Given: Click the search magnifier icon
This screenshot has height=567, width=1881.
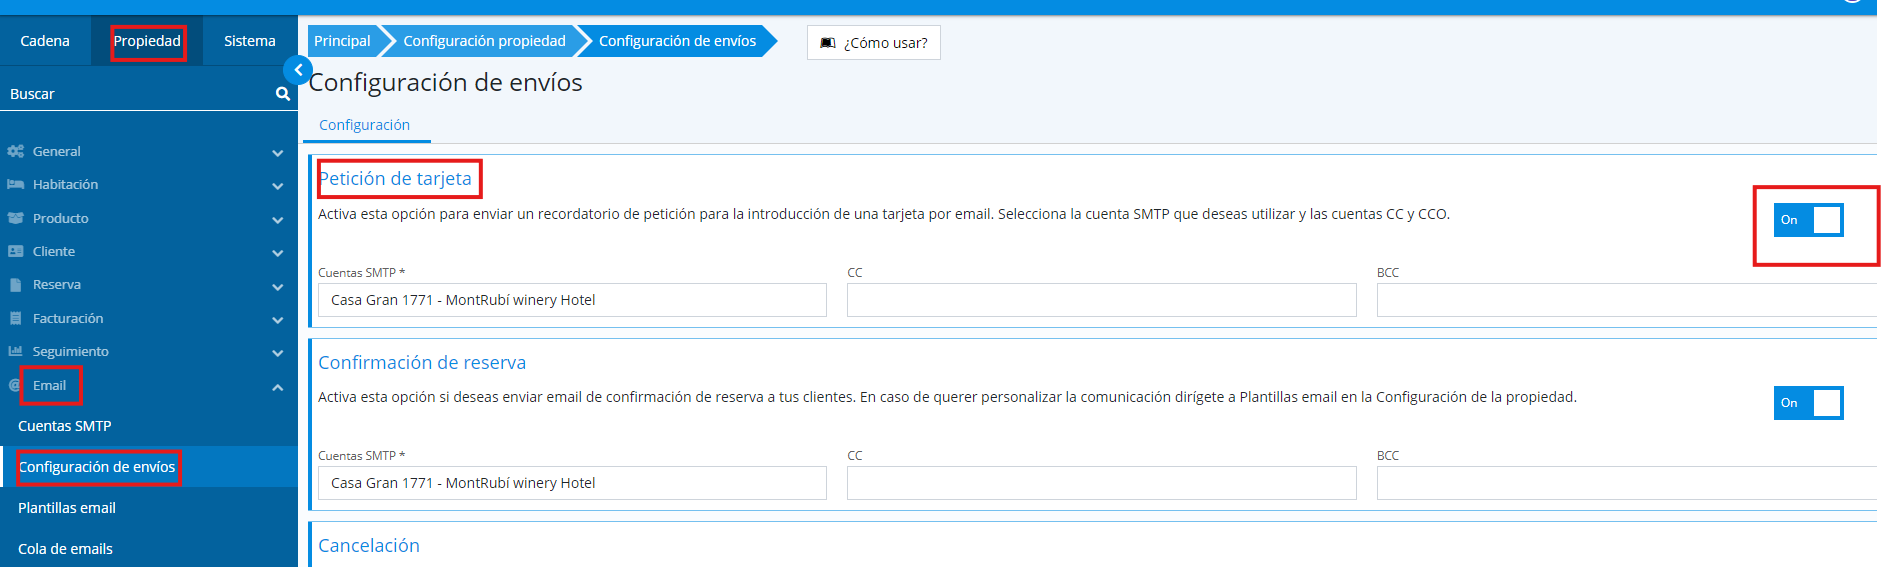Looking at the screenshot, I should [x=283, y=94].
